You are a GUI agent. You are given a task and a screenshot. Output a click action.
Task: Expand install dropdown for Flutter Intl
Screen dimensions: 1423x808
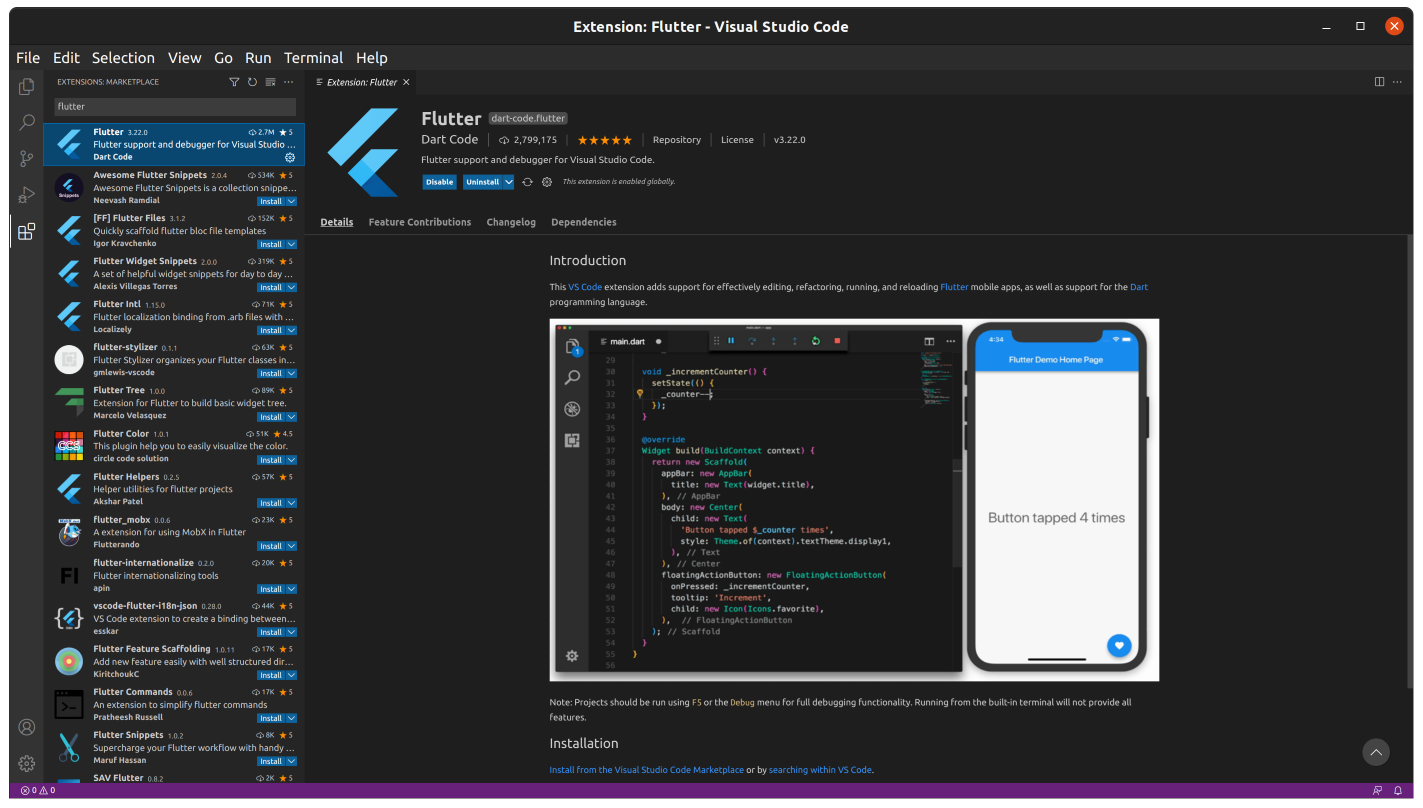pos(292,330)
